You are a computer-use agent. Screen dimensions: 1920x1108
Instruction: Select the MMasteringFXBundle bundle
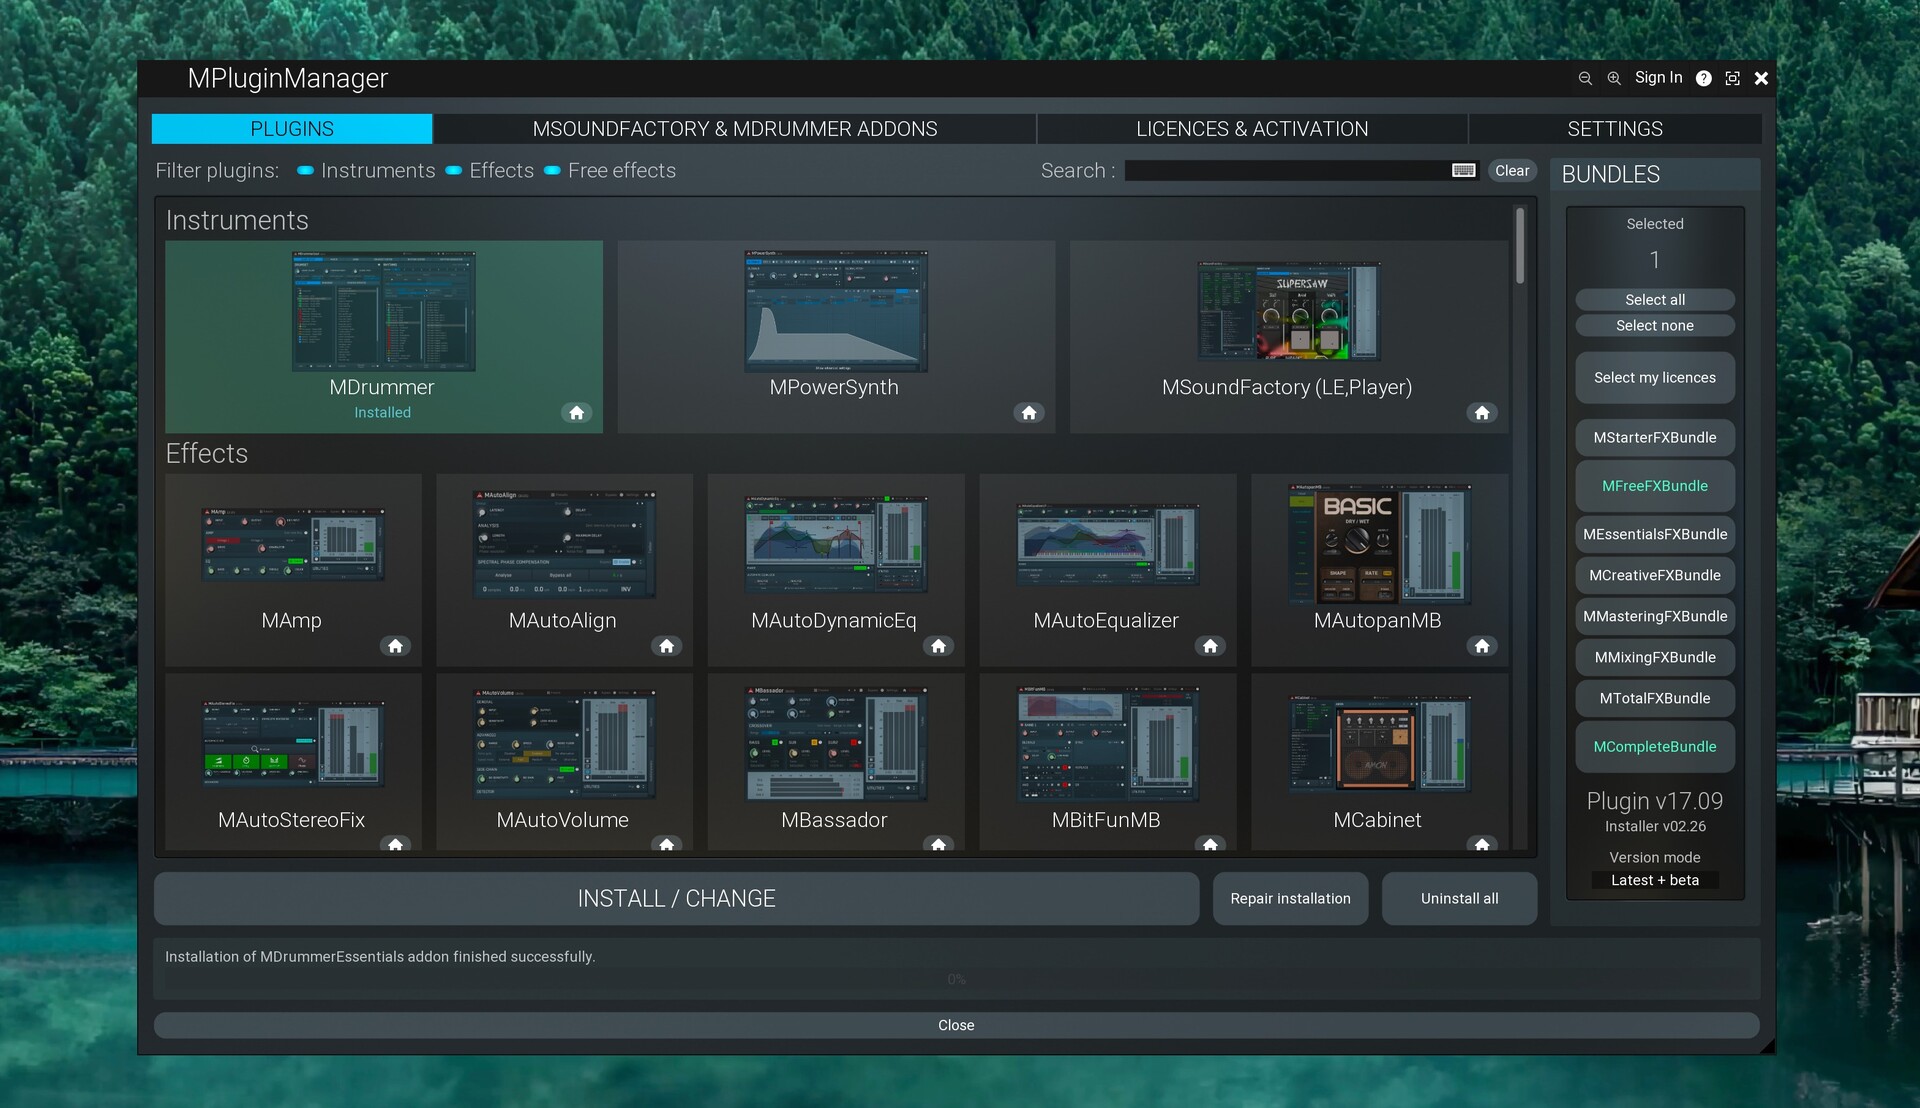(x=1655, y=617)
